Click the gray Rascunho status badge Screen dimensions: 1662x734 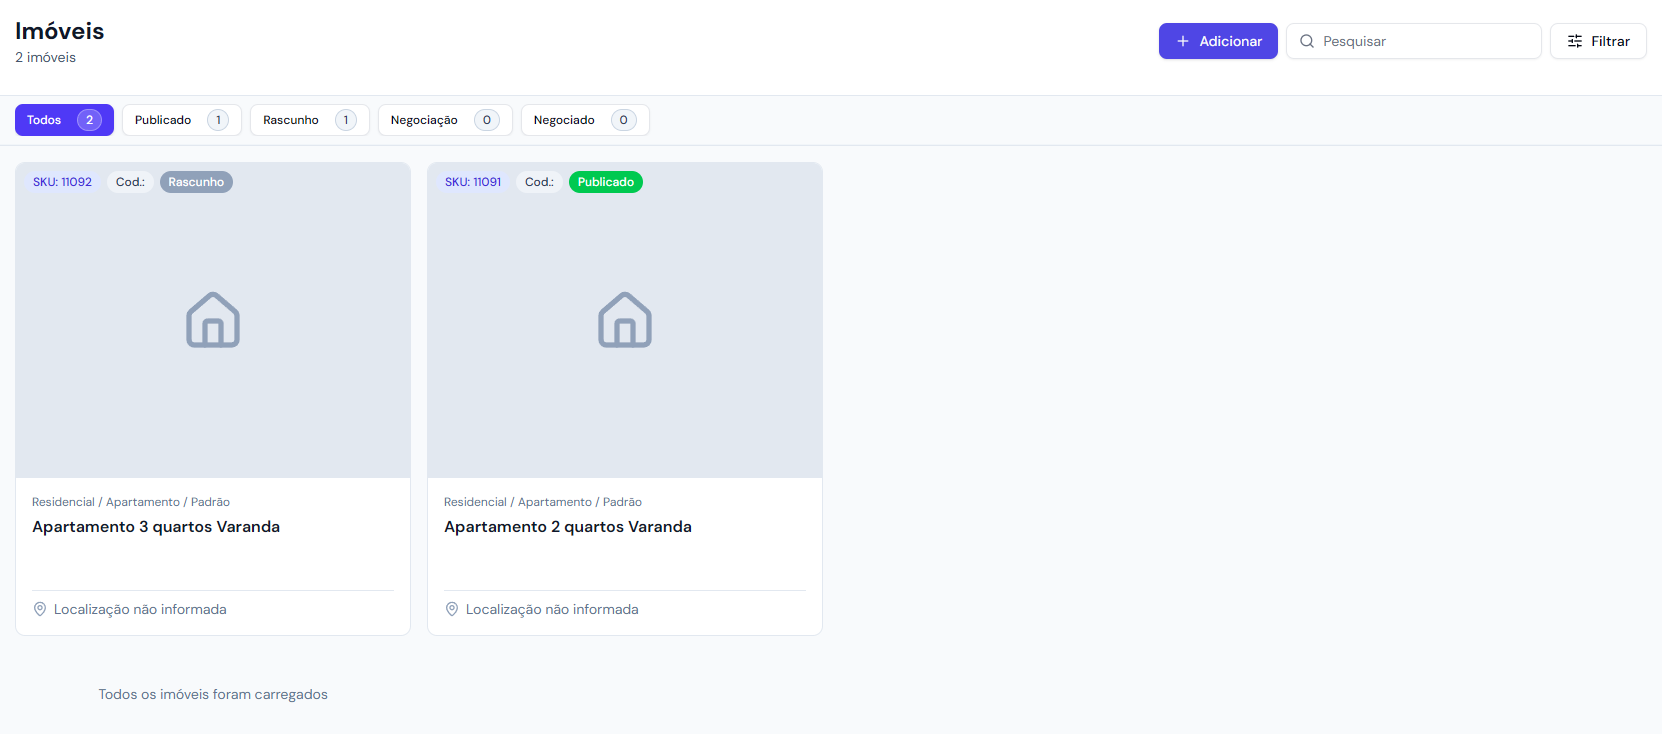click(x=196, y=182)
